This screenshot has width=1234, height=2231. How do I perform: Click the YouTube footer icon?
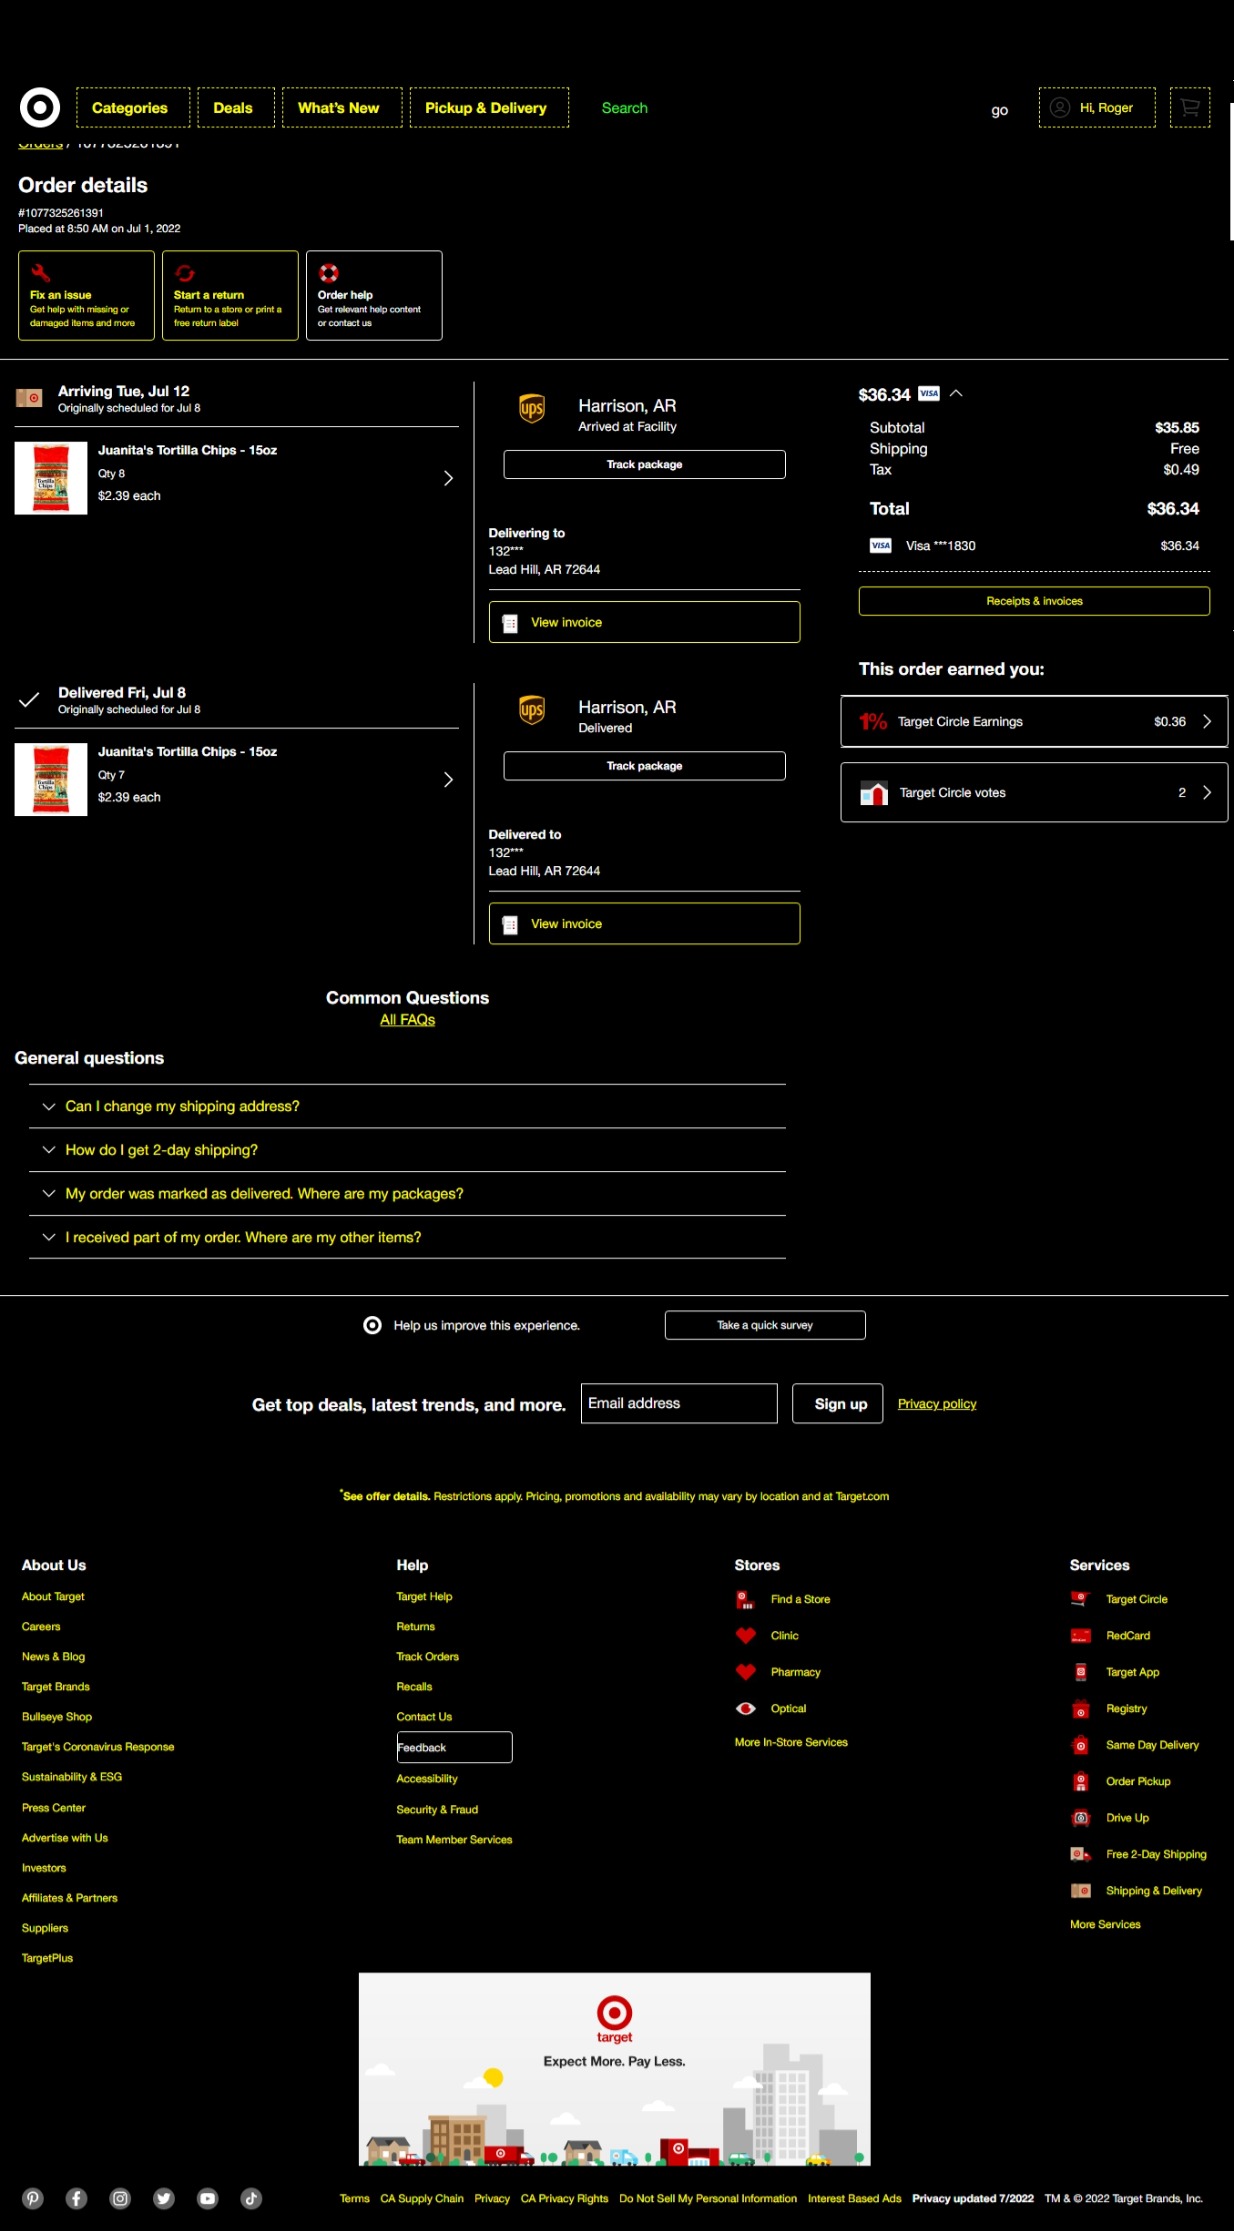(207, 2198)
